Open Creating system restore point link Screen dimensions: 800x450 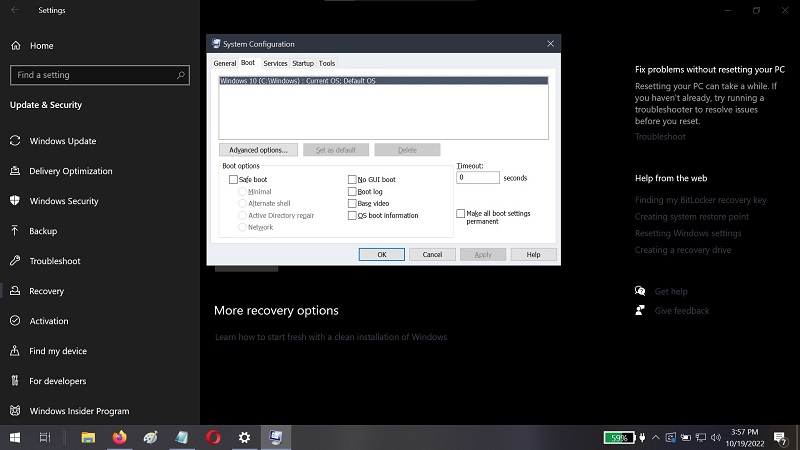click(692, 217)
